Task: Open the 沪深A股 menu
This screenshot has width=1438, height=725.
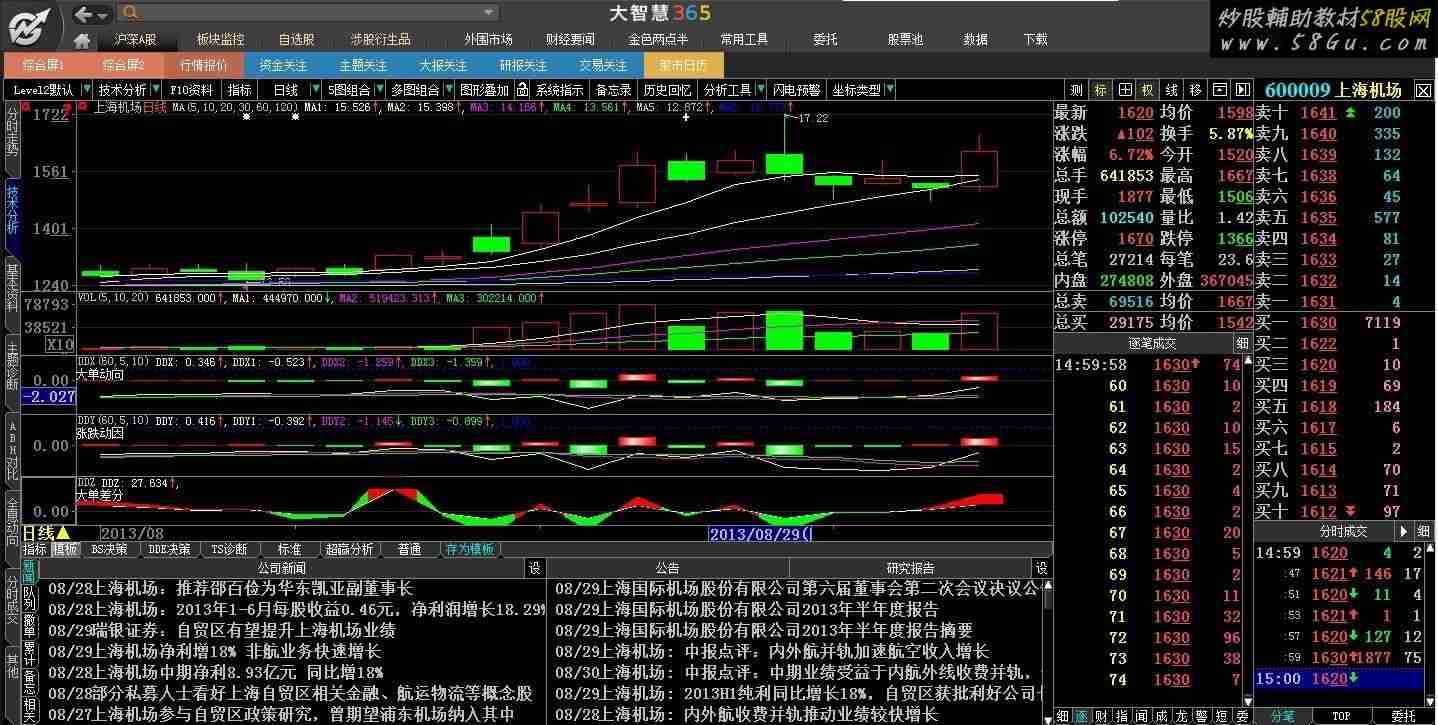Action: 135,39
